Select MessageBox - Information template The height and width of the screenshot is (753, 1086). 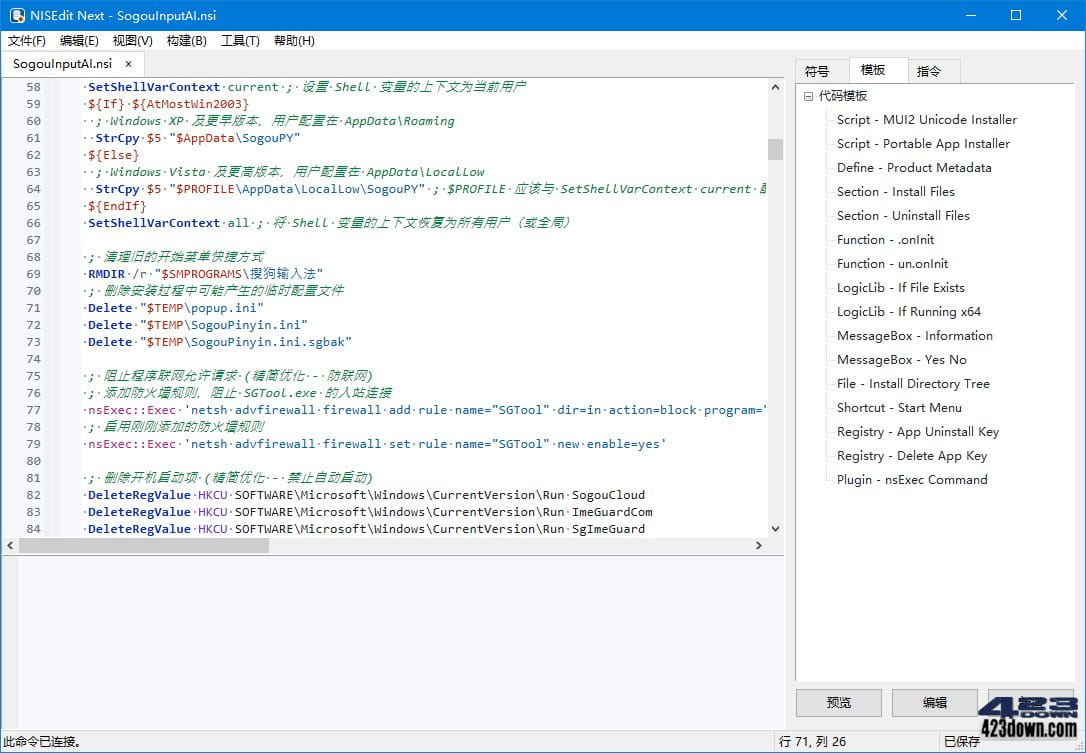914,336
